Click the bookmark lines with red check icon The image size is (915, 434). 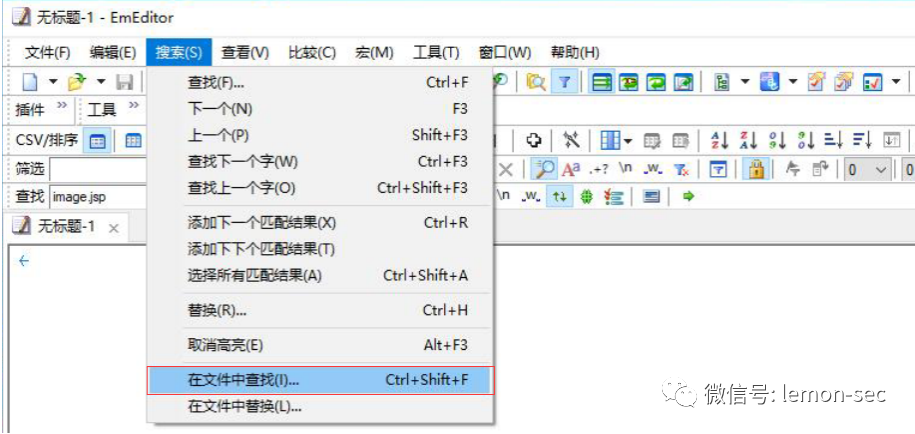point(614,197)
